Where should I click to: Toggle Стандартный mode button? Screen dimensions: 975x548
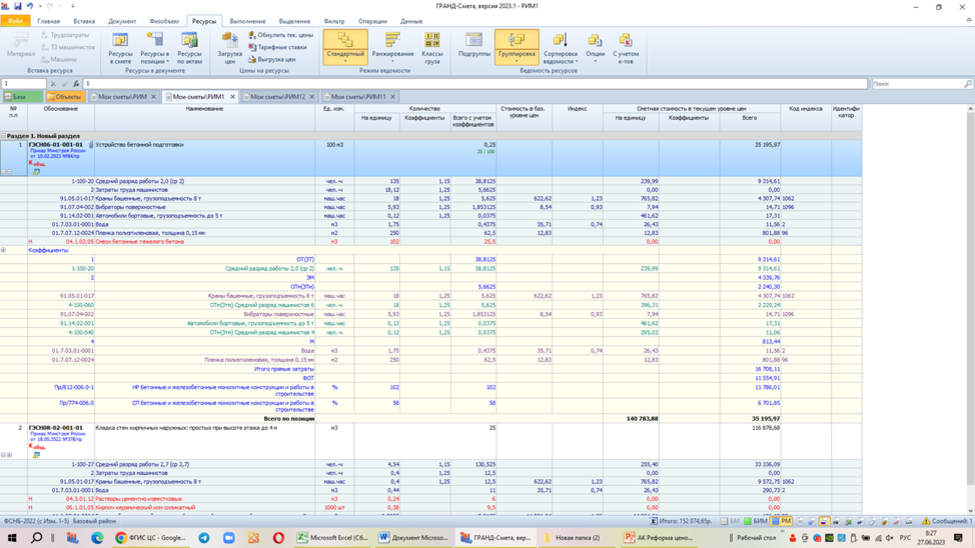point(345,47)
